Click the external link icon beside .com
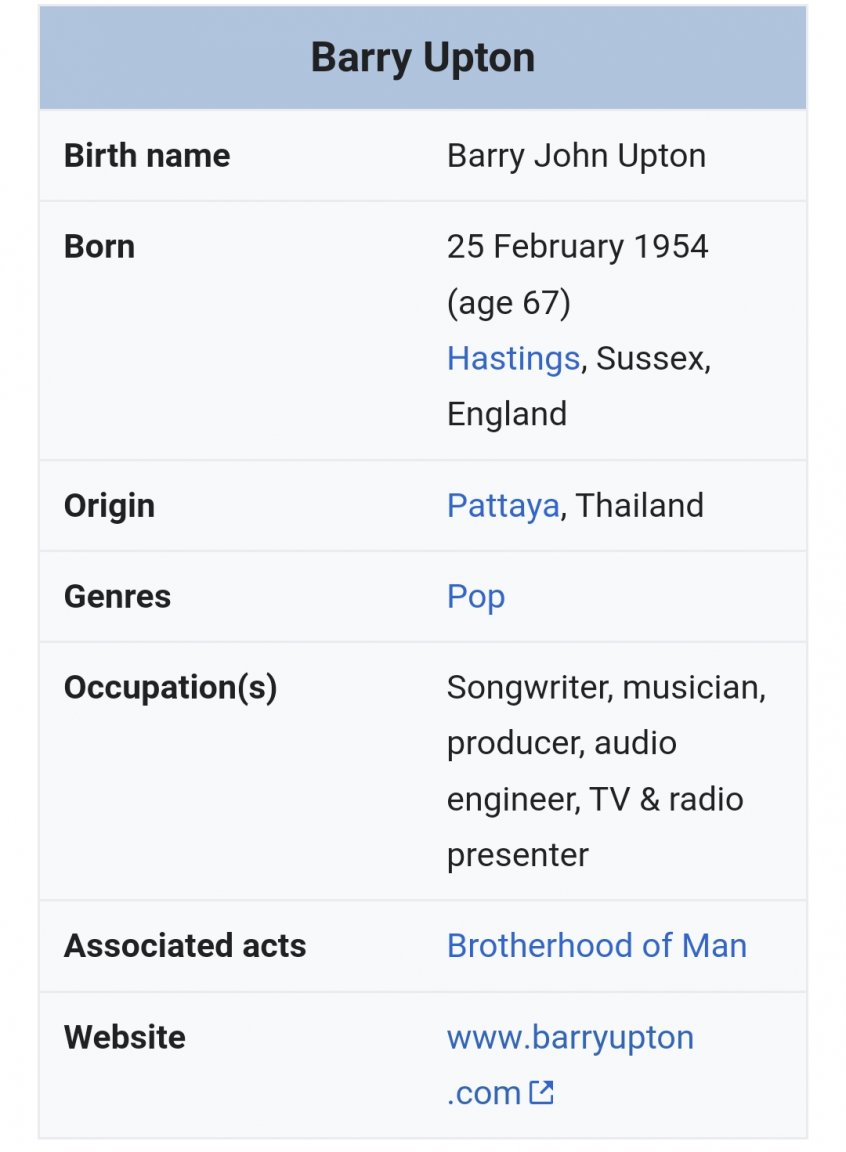Screen dimensions: 846x1152 541,1092
